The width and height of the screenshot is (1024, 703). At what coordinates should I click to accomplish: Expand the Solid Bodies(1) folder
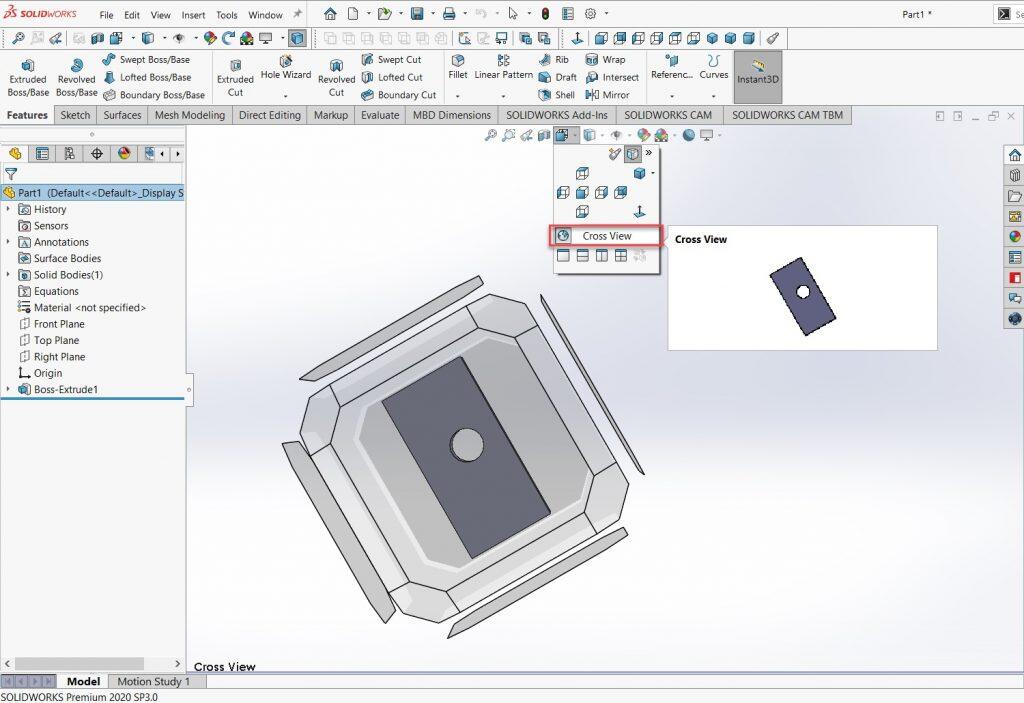click(x=8, y=275)
